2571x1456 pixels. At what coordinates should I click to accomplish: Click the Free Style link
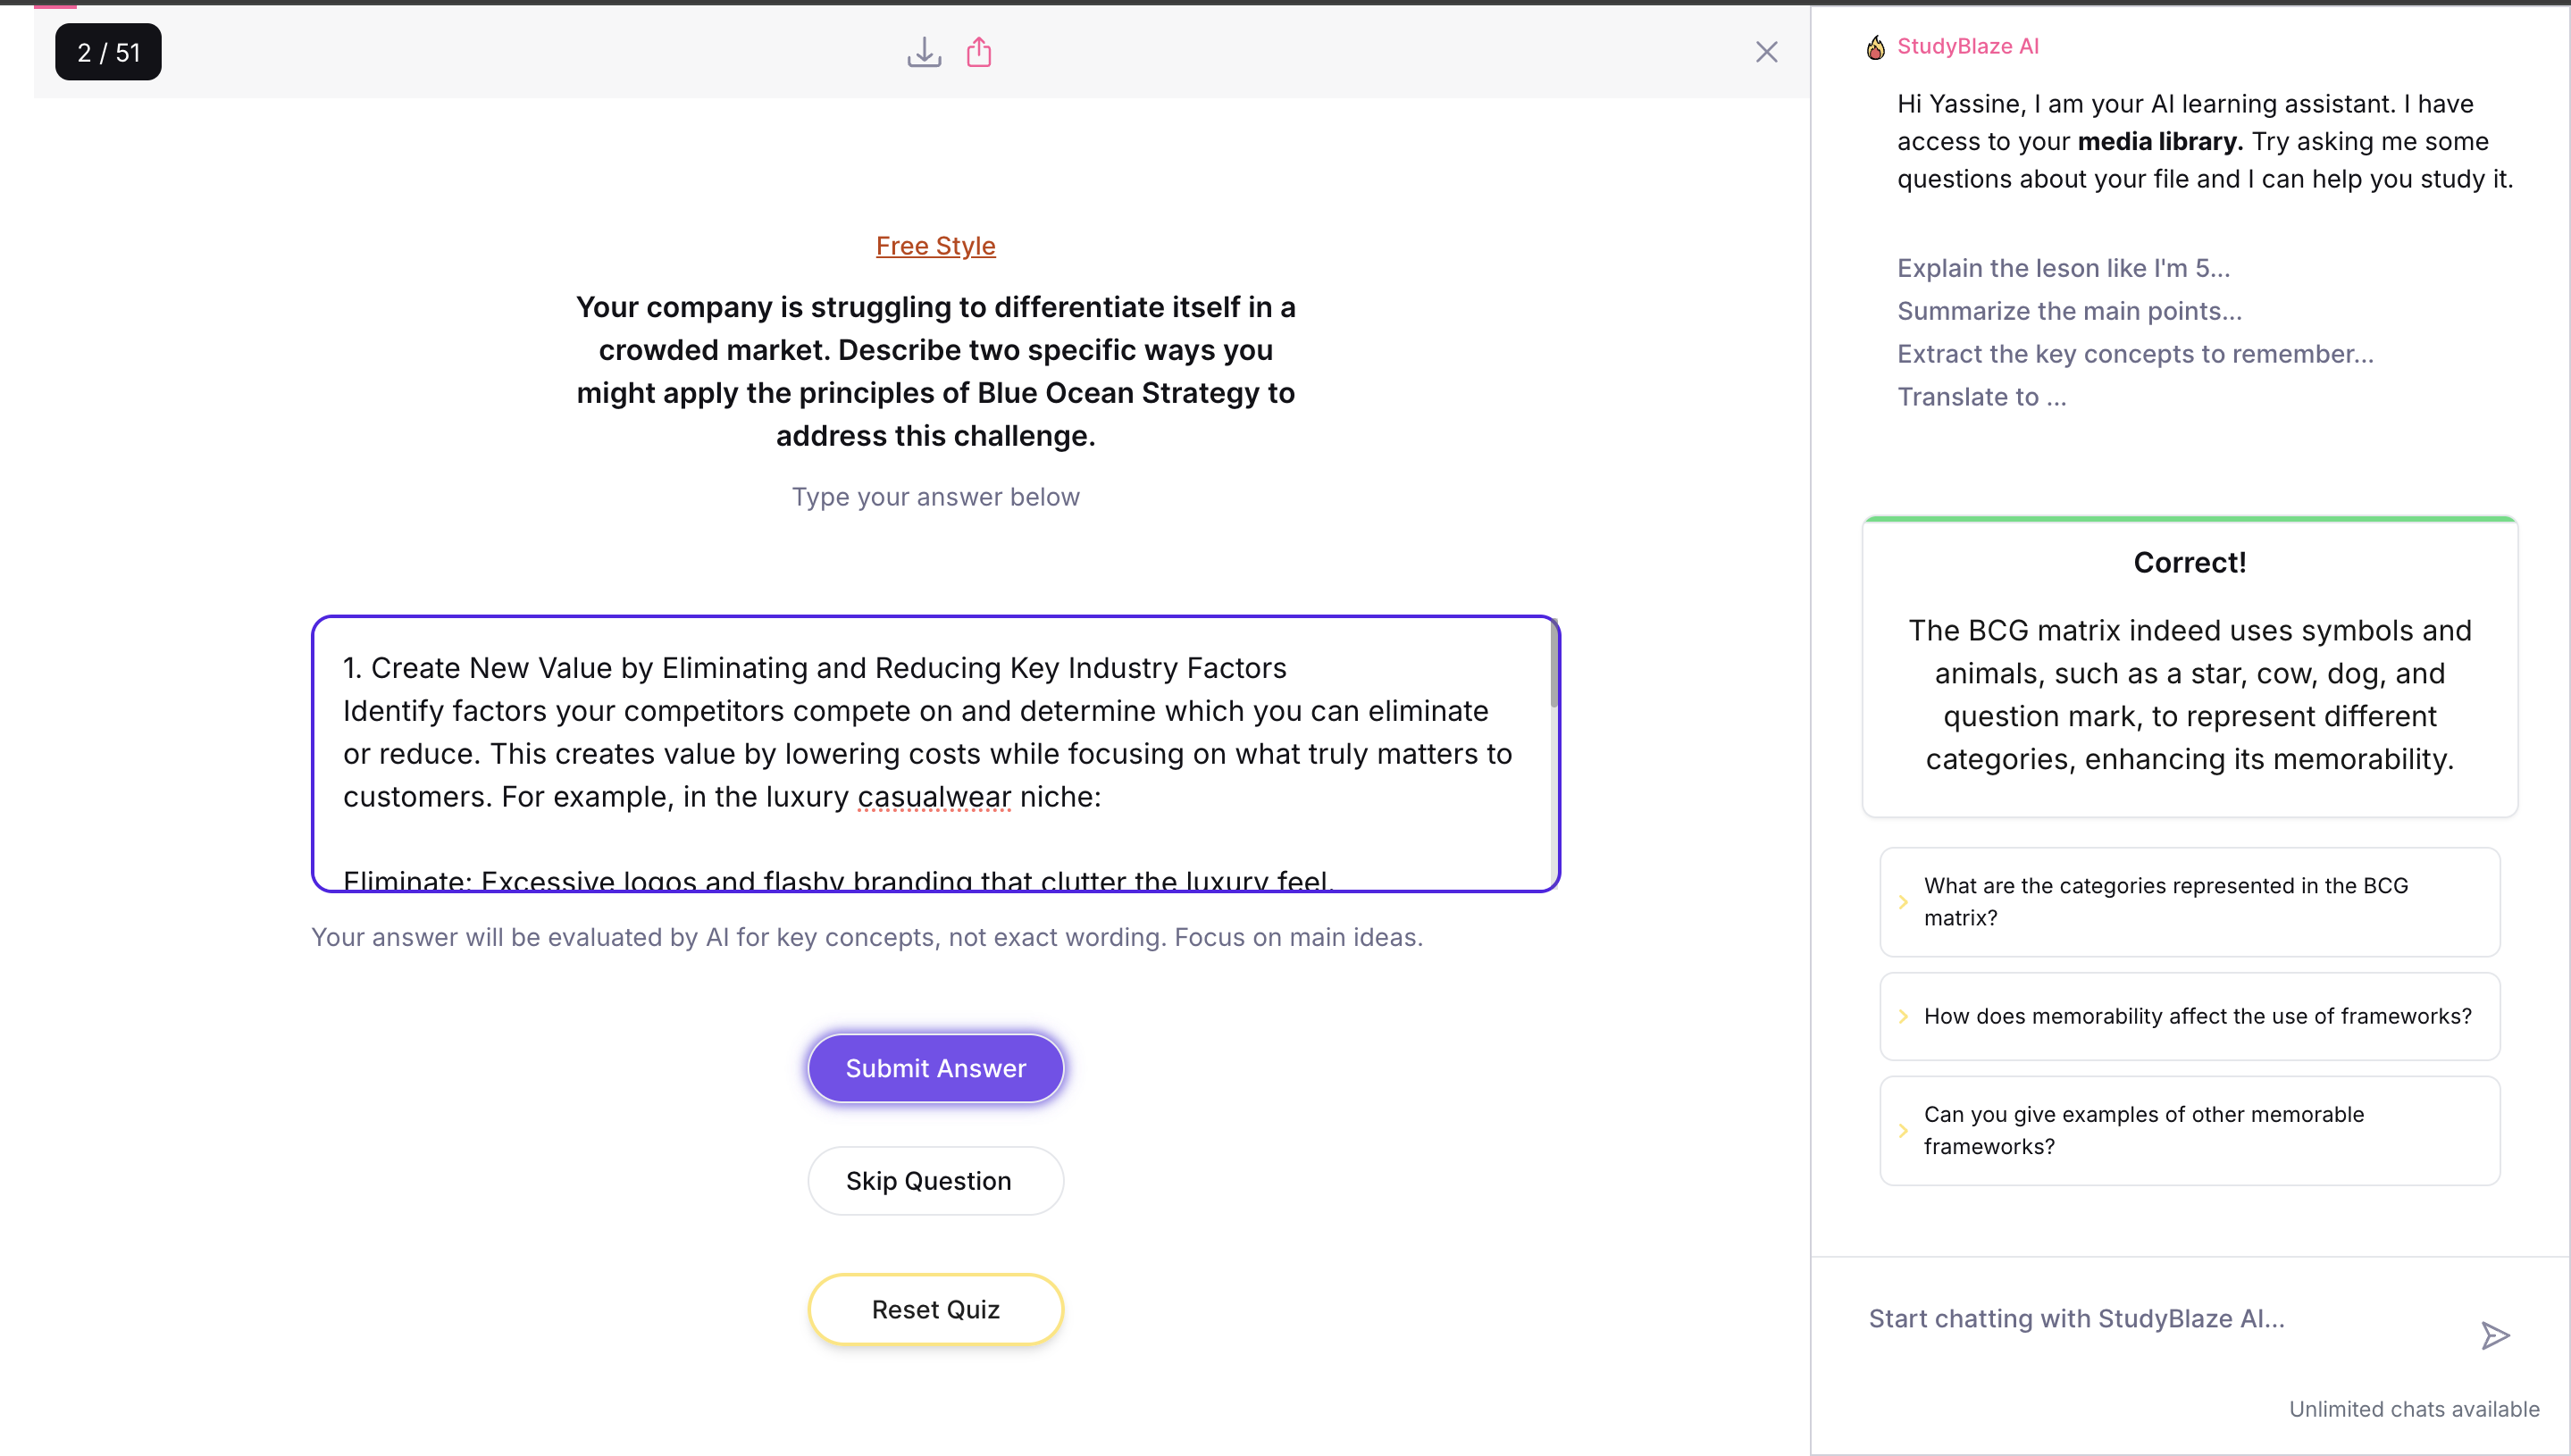pos(935,246)
